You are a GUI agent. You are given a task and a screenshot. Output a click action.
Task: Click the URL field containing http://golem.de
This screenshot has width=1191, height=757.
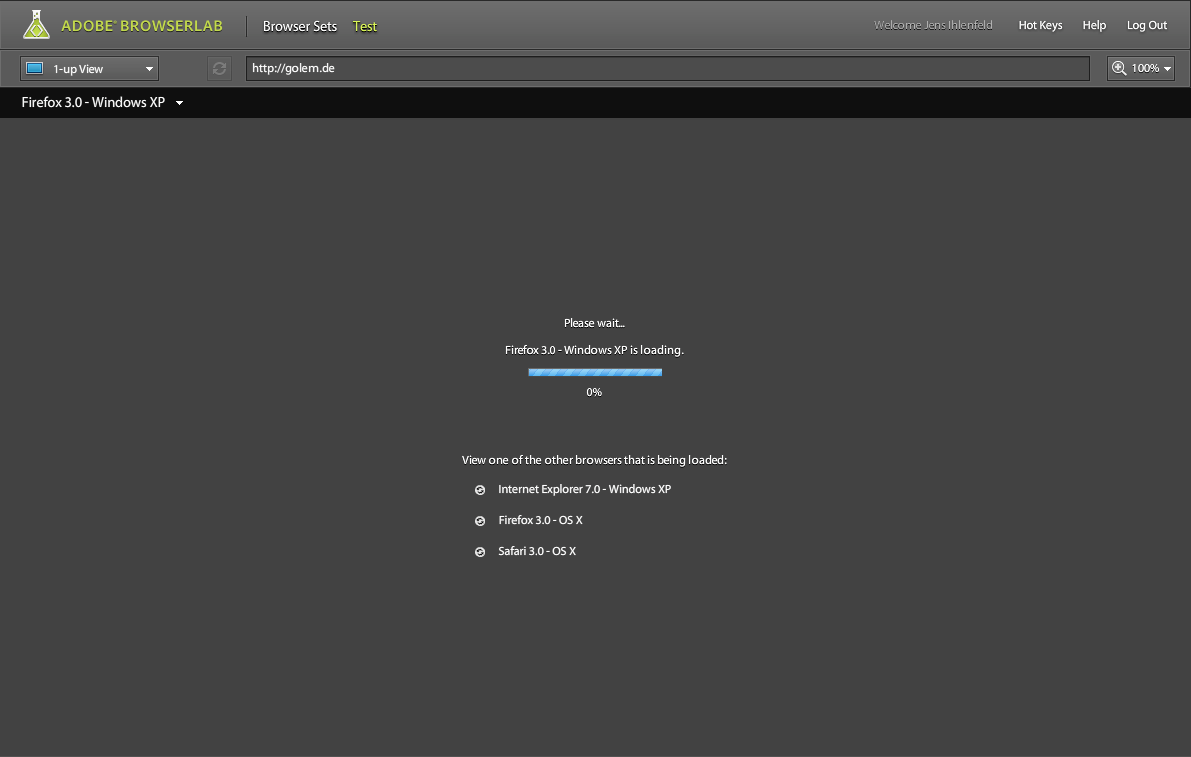(x=668, y=68)
